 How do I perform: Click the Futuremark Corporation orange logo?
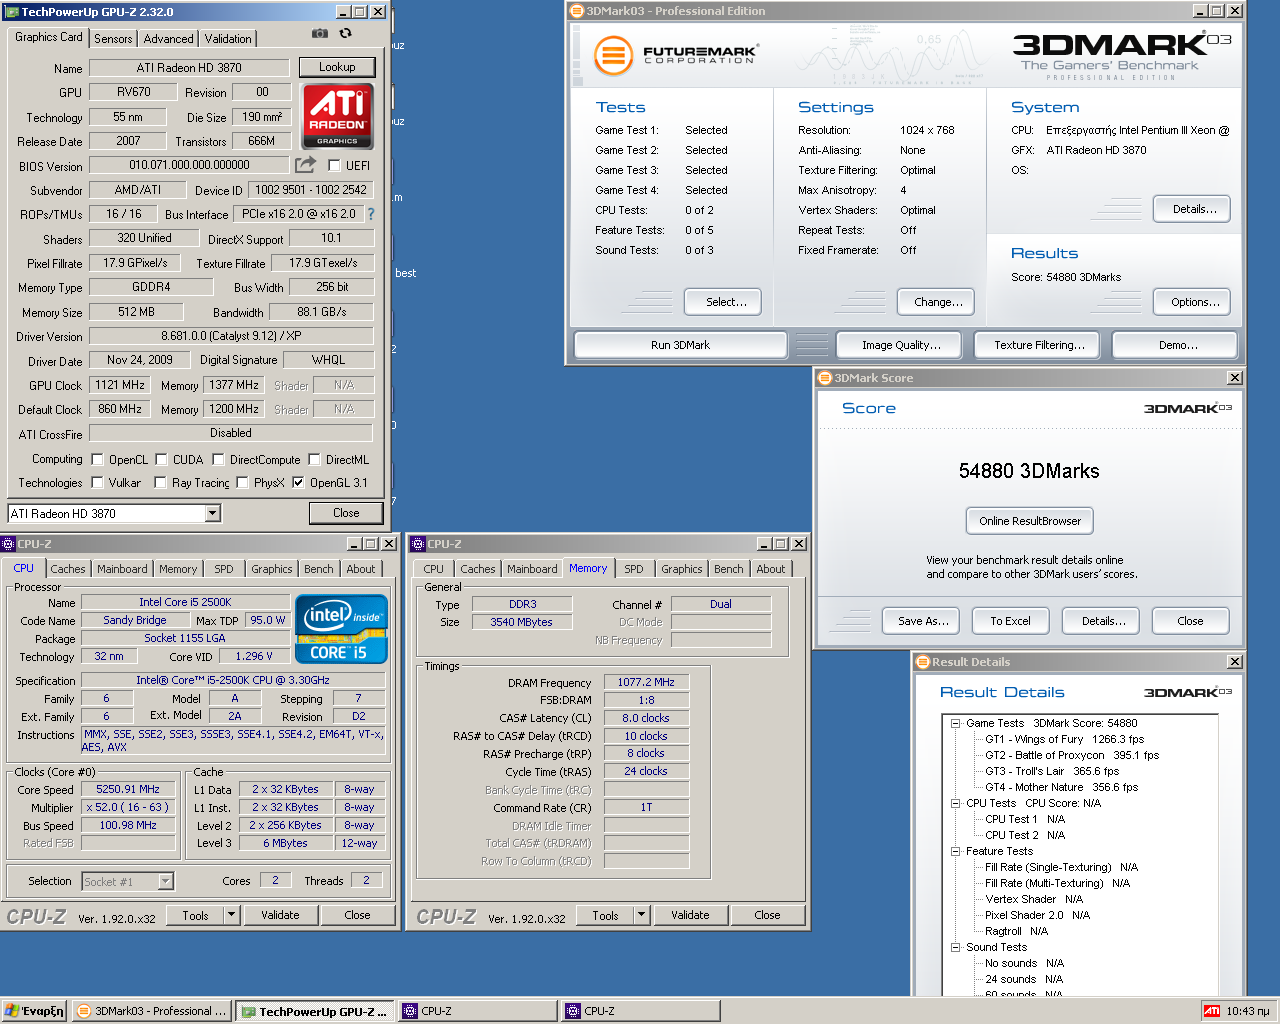613,55
